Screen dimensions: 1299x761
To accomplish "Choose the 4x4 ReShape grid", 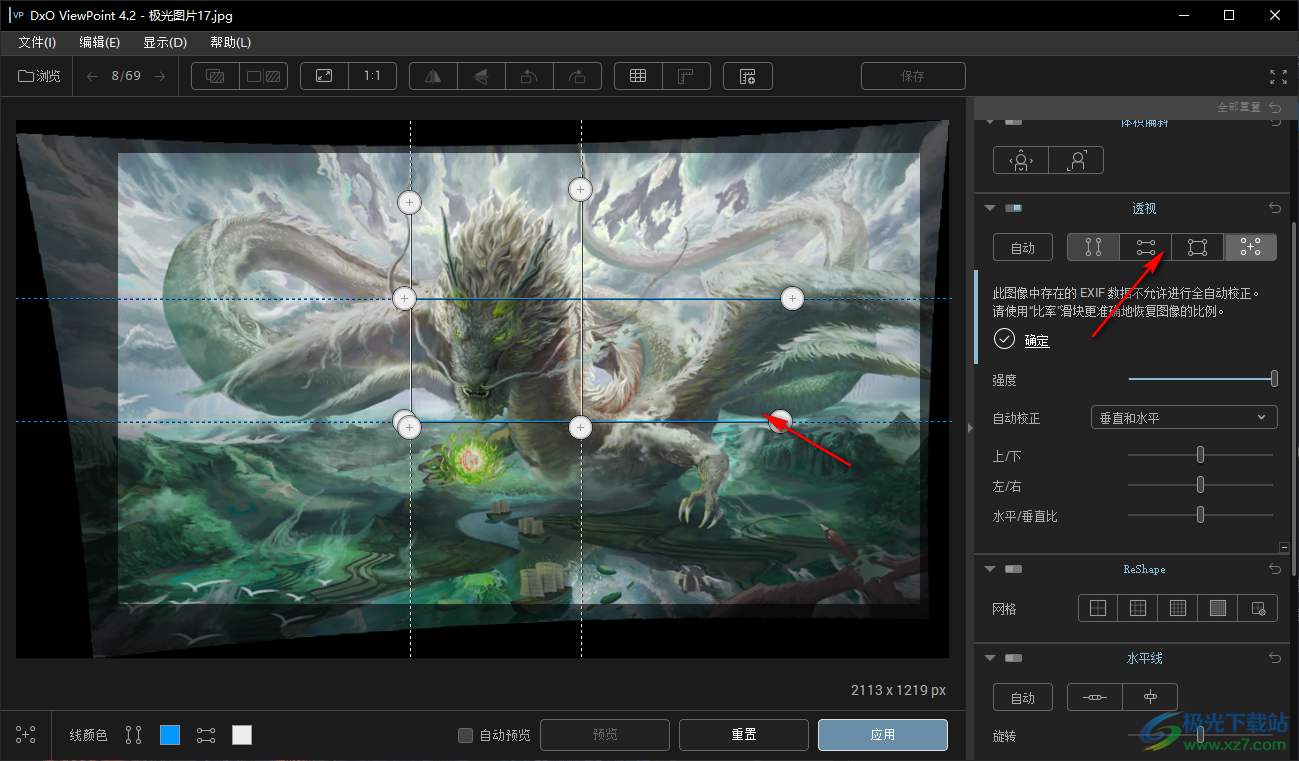I will pos(1178,608).
